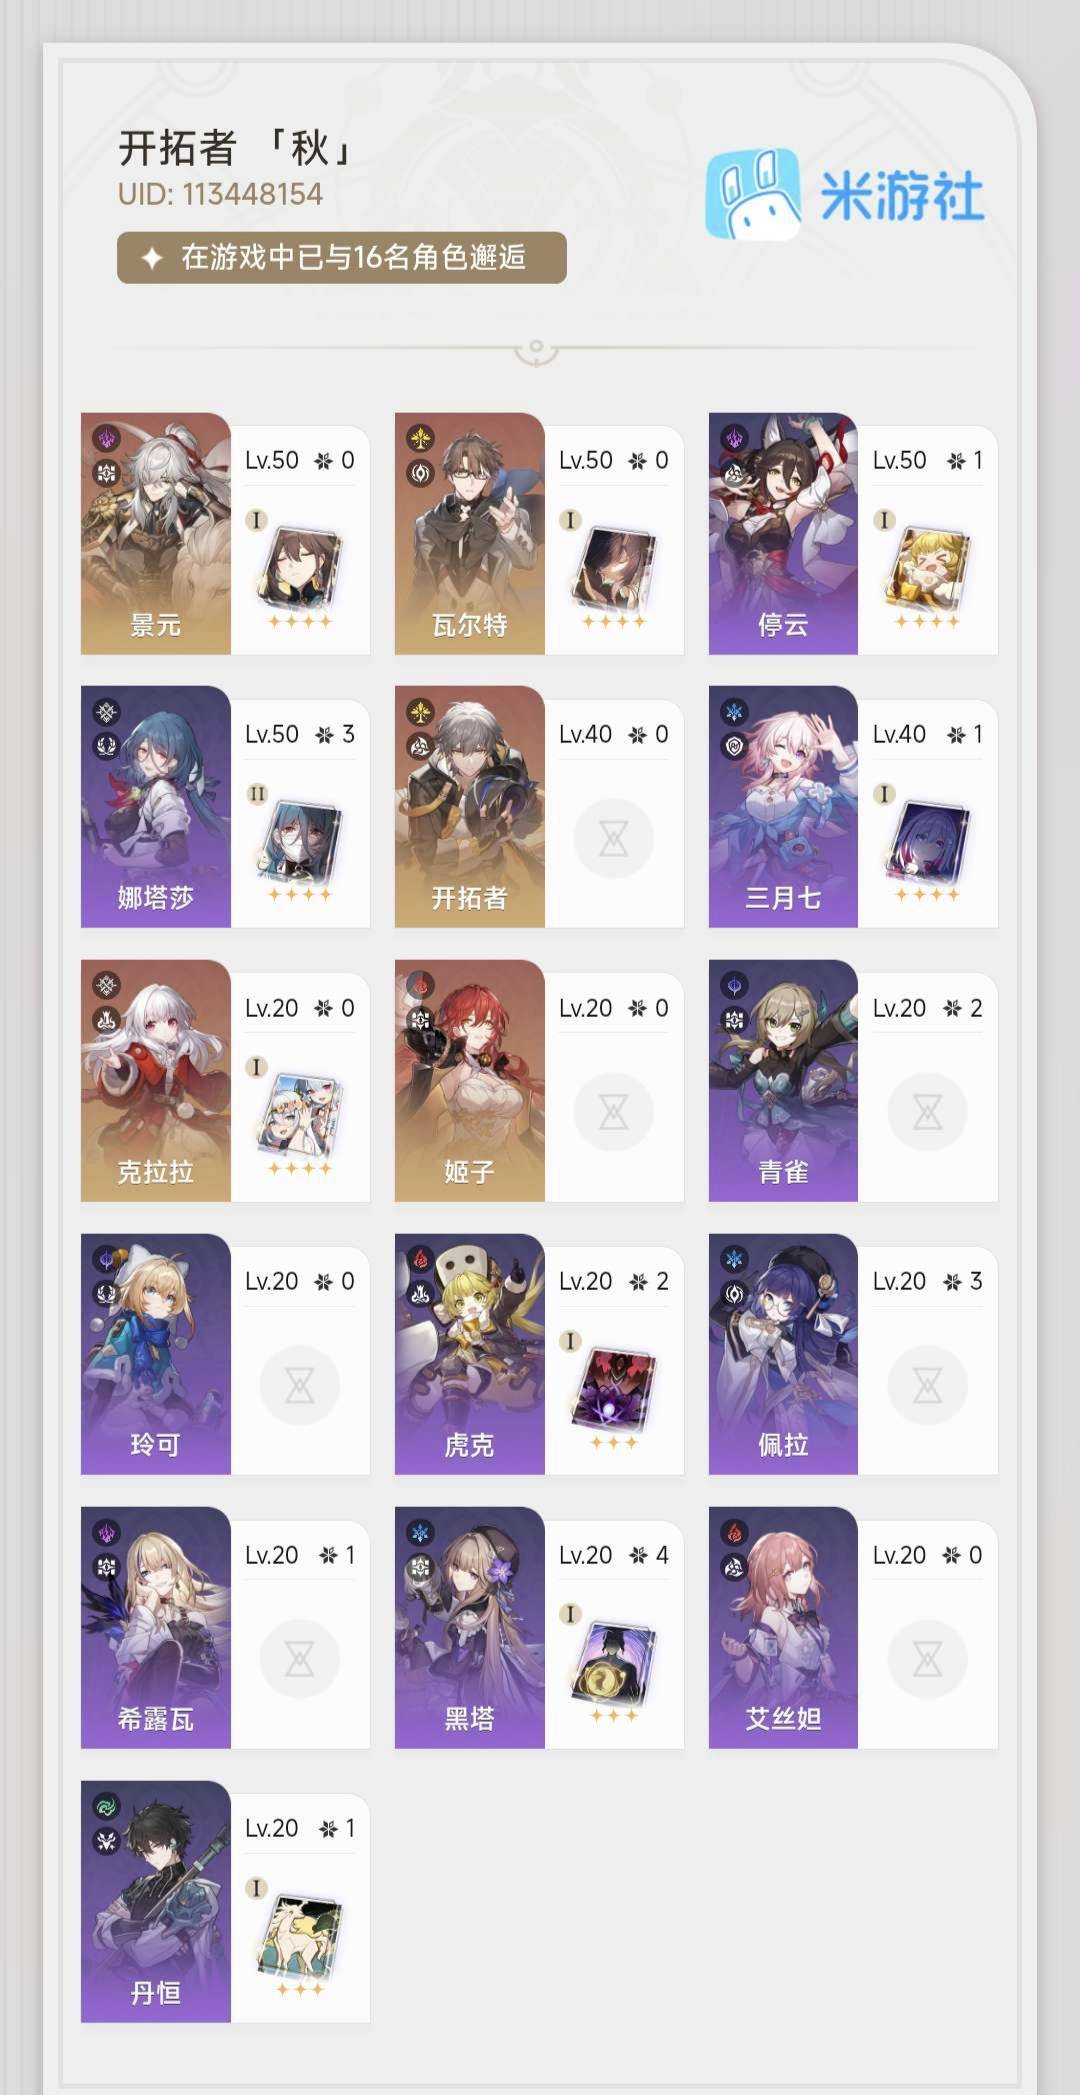This screenshot has width=1080, height=2095.
Task: Select 虎克's three-star light cone icon
Action: [x=613, y=1387]
